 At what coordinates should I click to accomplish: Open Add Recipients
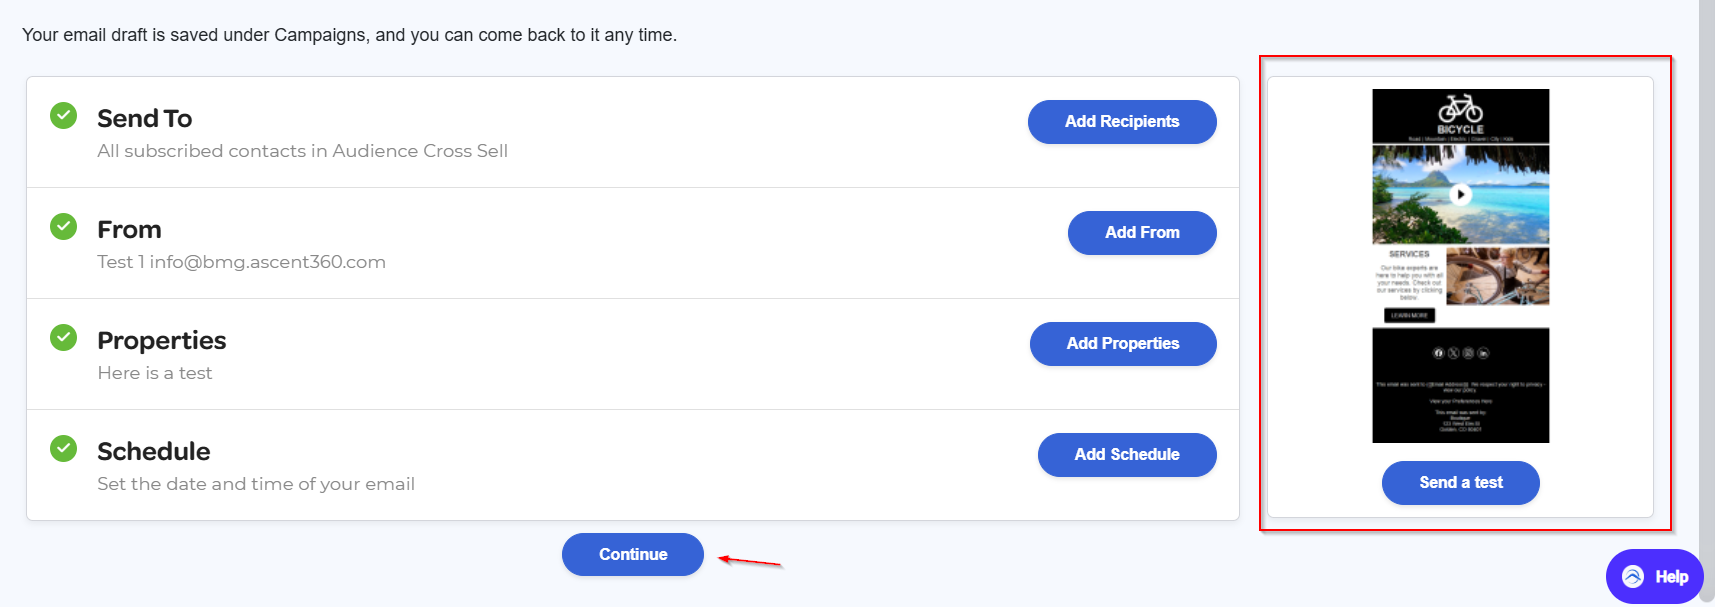(x=1122, y=122)
